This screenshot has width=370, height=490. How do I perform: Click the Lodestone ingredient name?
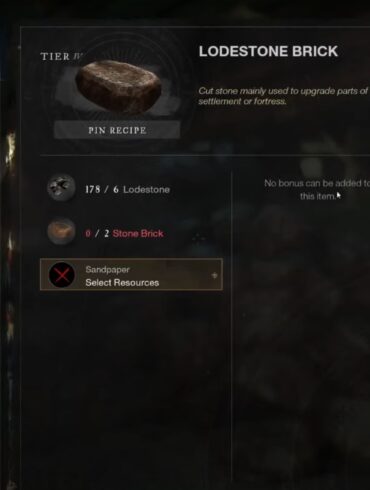point(146,189)
